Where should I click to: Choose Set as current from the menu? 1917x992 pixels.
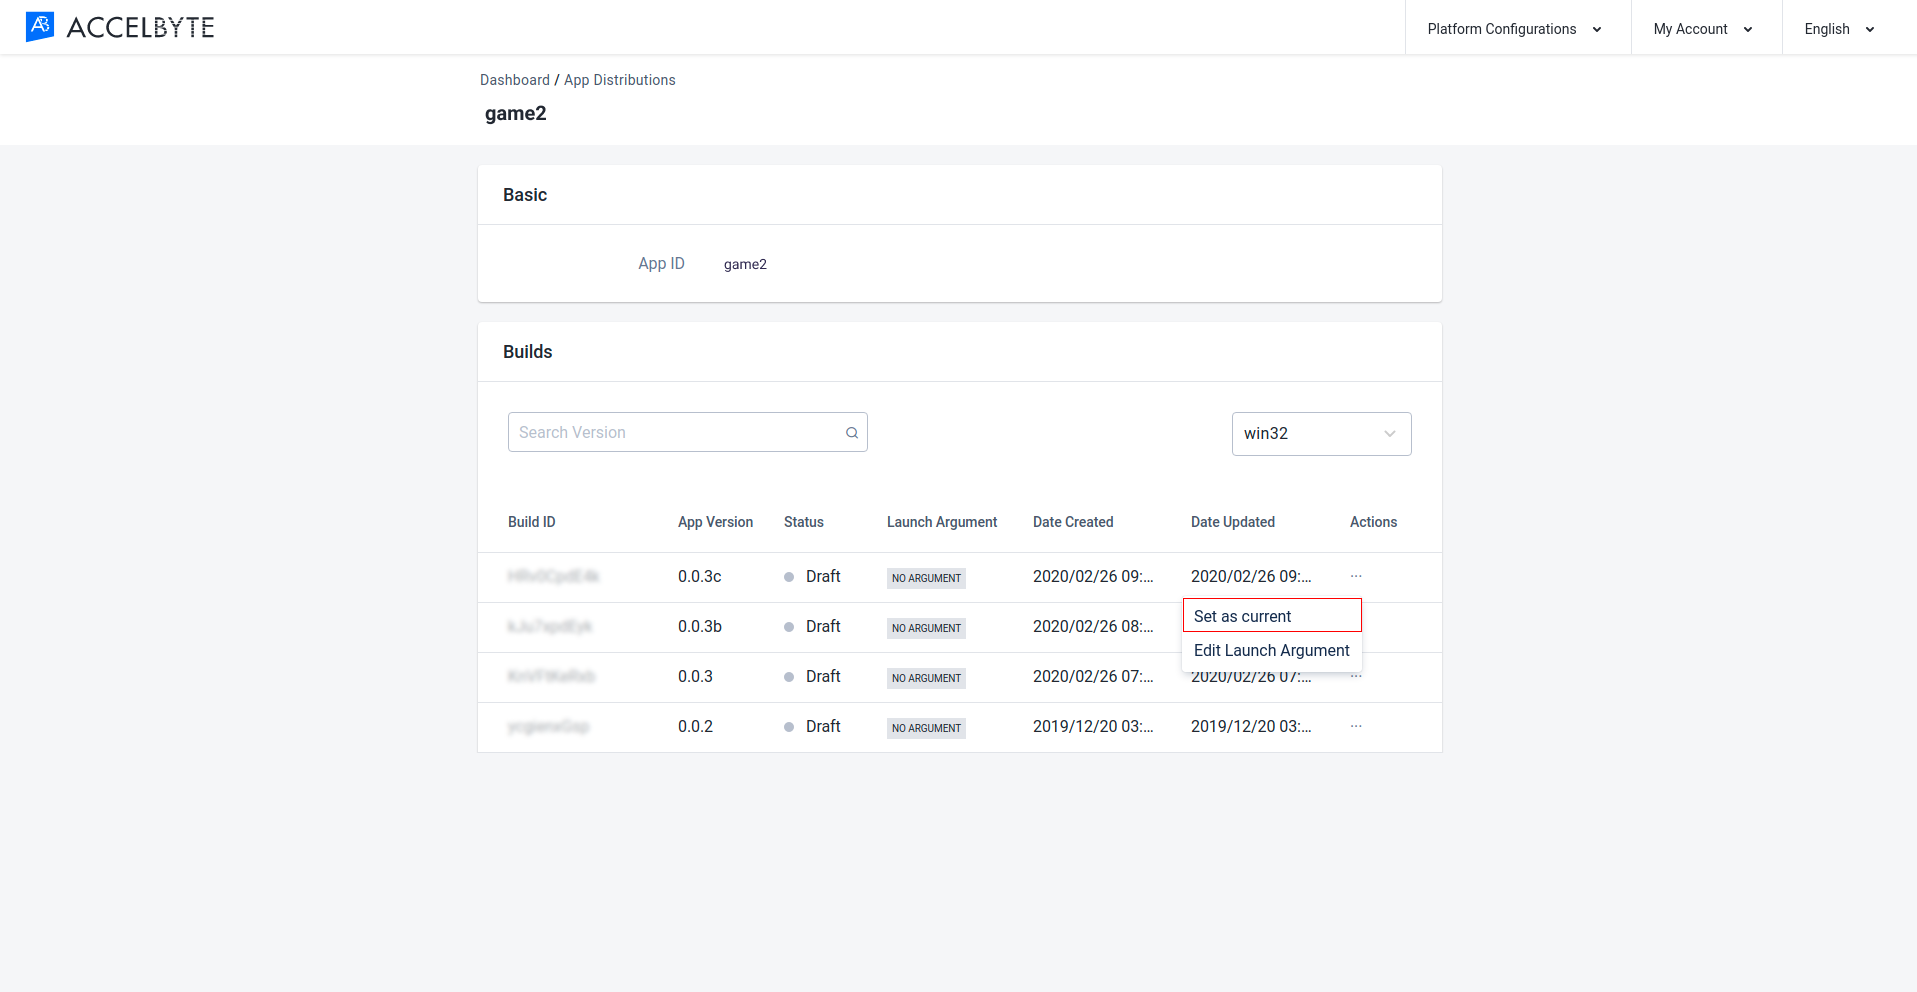(1272, 616)
